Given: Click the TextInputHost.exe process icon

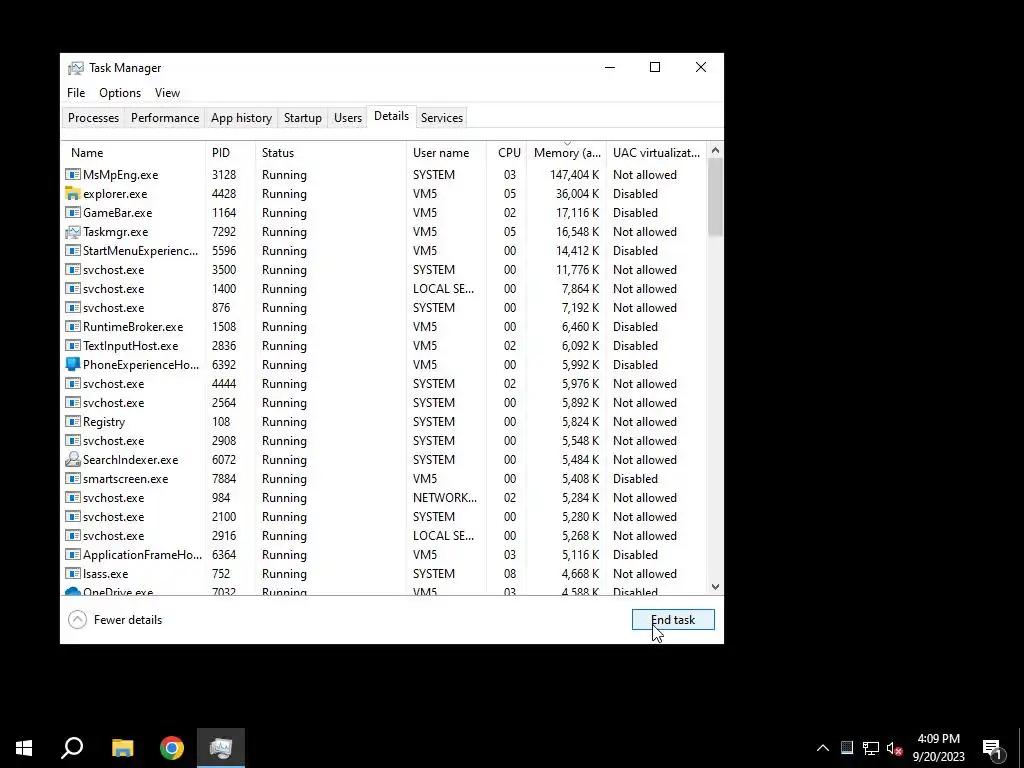Looking at the screenshot, I should [x=72, y=345].
